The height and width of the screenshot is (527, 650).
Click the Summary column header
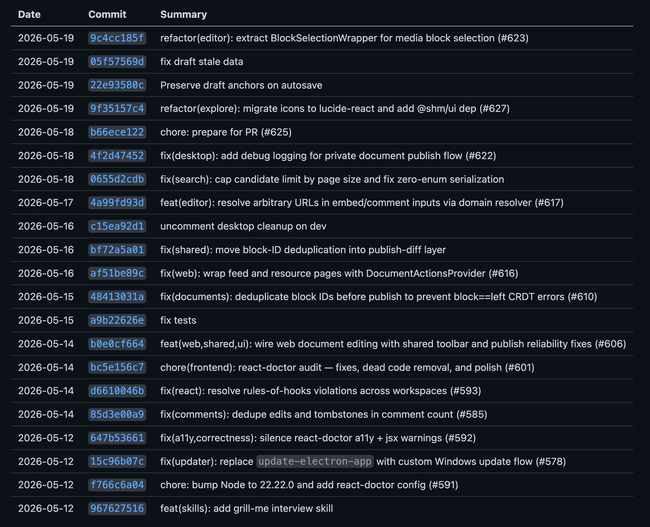point(183,15)
